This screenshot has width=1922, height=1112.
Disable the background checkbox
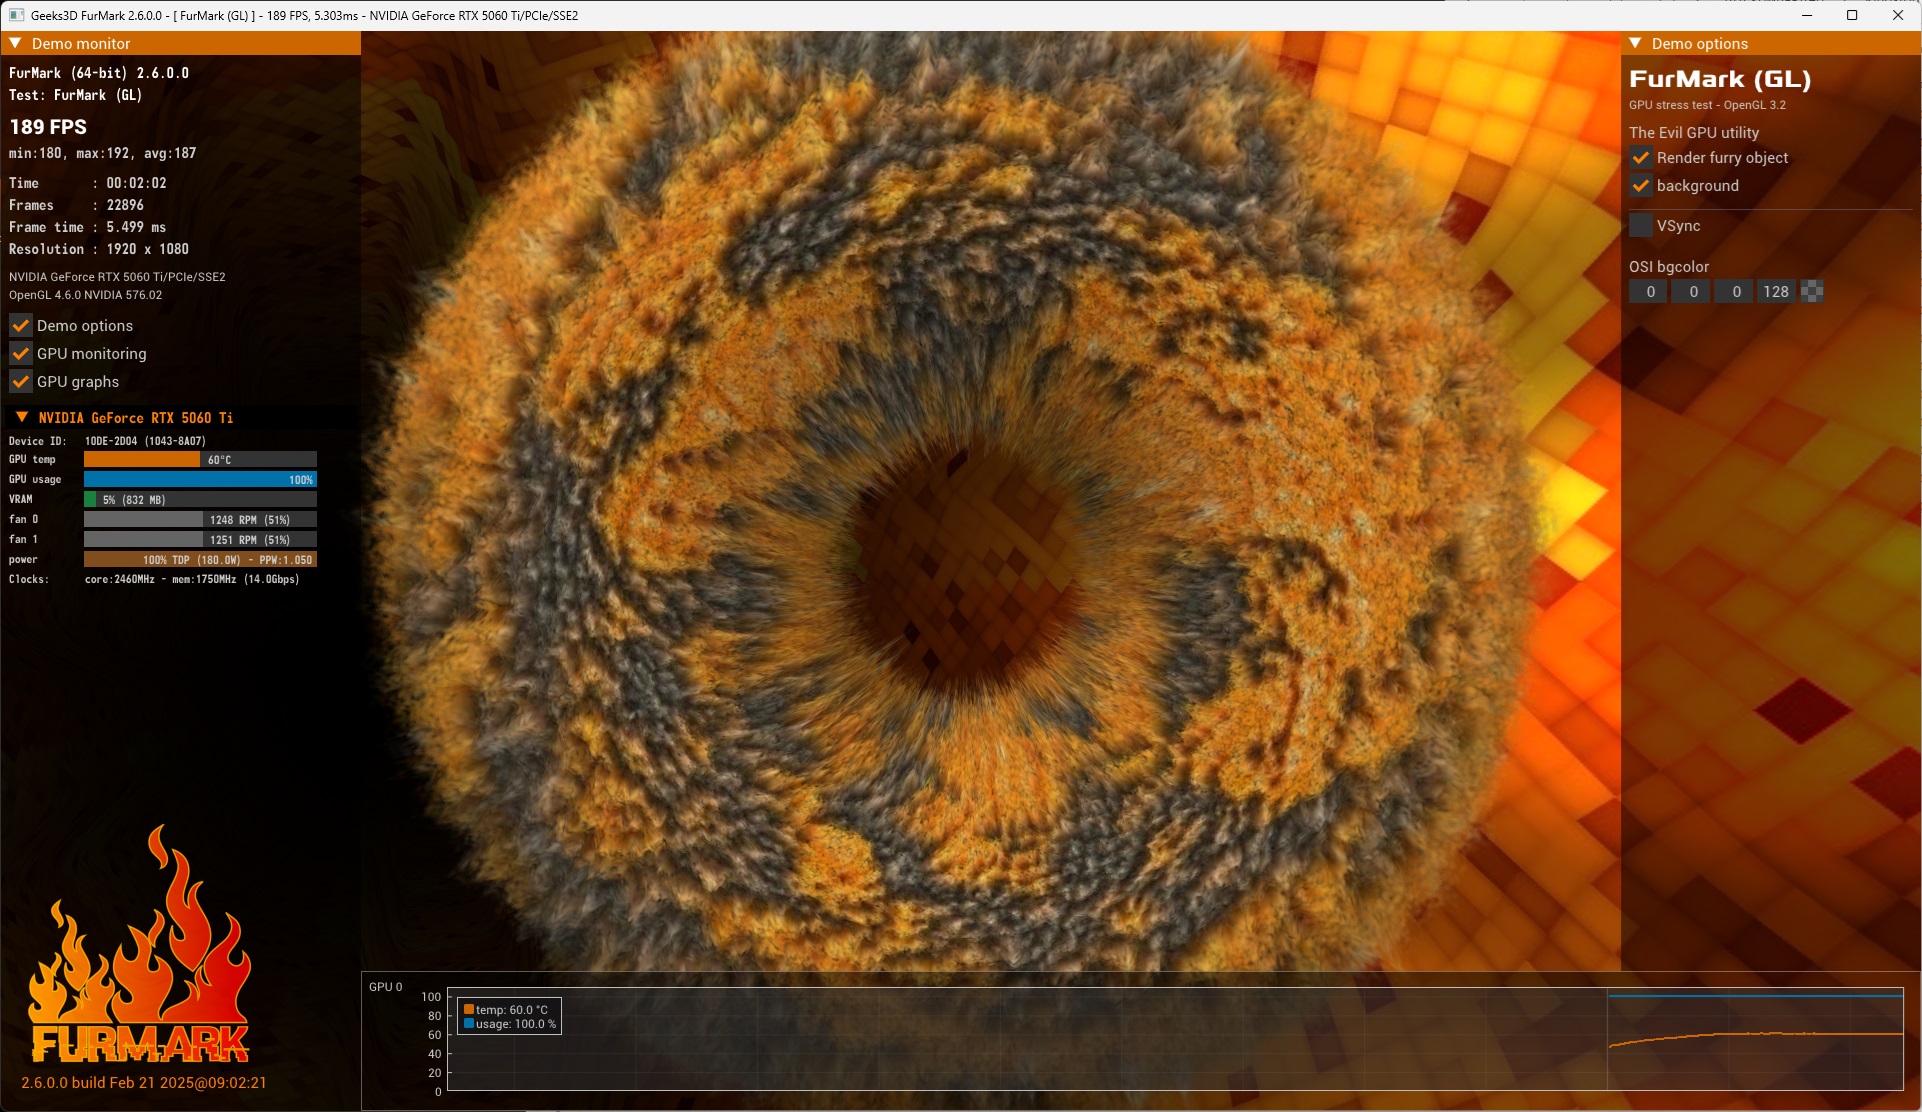click(x=1641, y=185)
